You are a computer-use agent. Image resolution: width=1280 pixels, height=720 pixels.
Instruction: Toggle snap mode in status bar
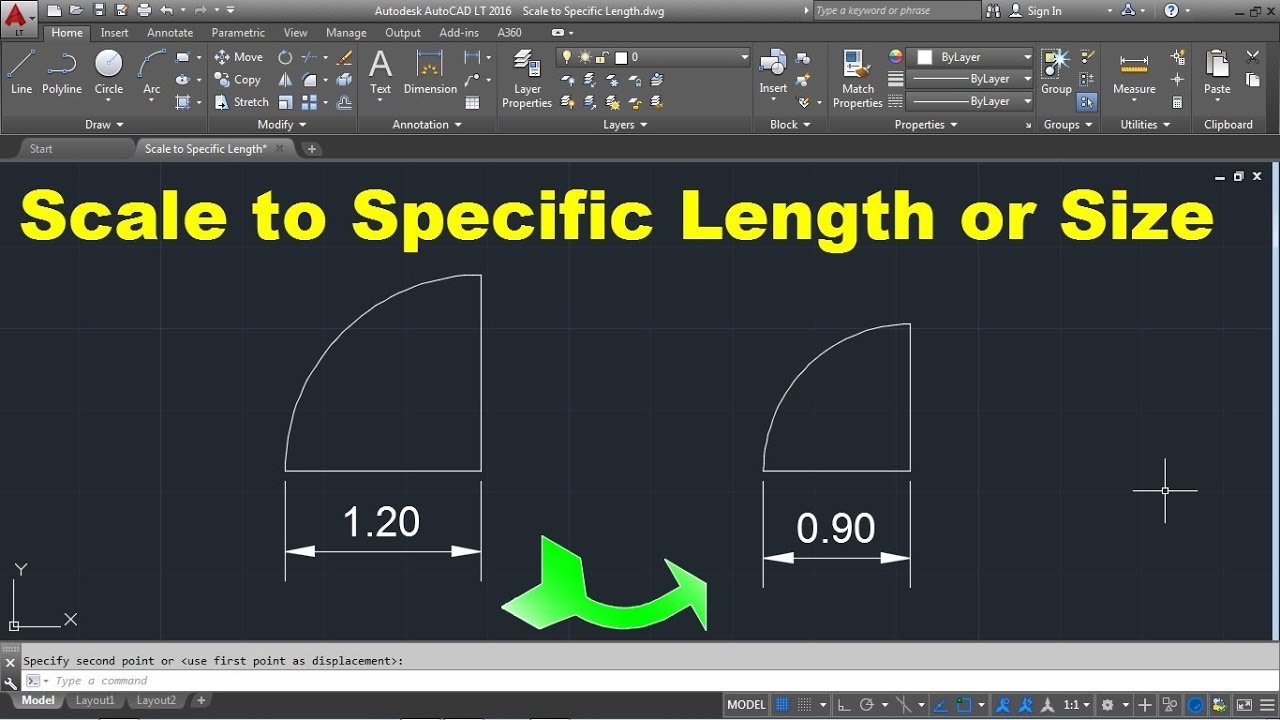(x=806, y=705)
